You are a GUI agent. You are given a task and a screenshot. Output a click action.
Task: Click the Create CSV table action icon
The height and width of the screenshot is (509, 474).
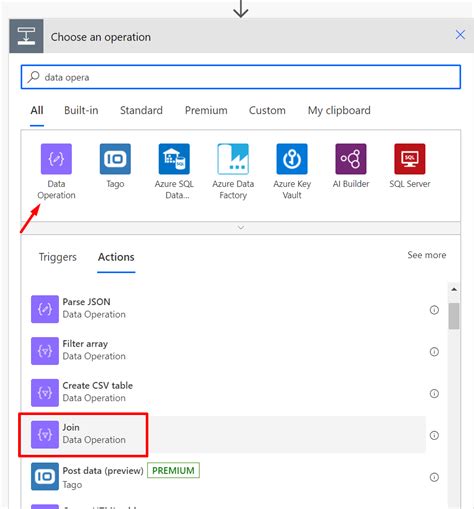45,393
